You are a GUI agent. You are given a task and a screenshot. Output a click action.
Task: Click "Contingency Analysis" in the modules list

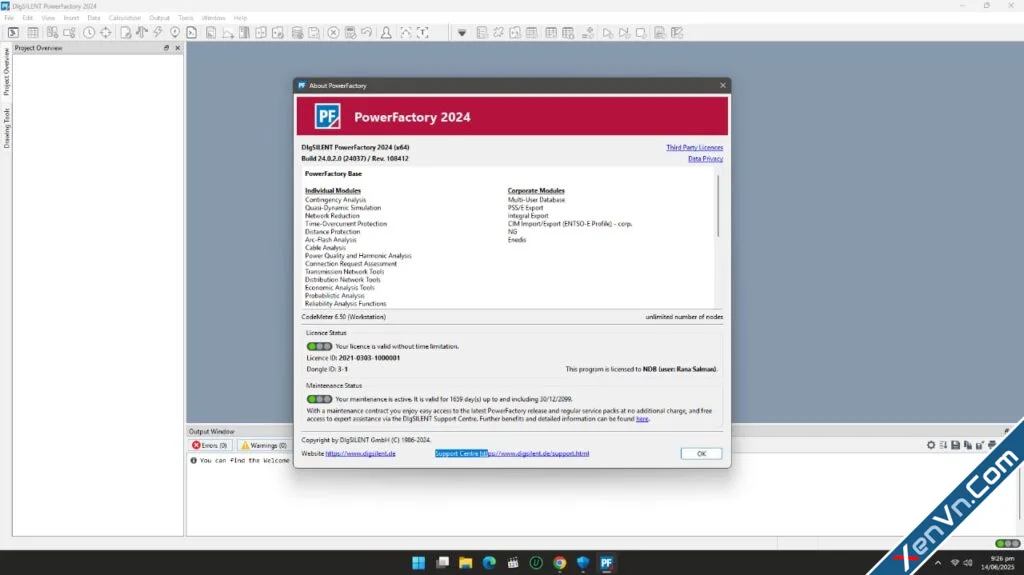coord(335,200)
